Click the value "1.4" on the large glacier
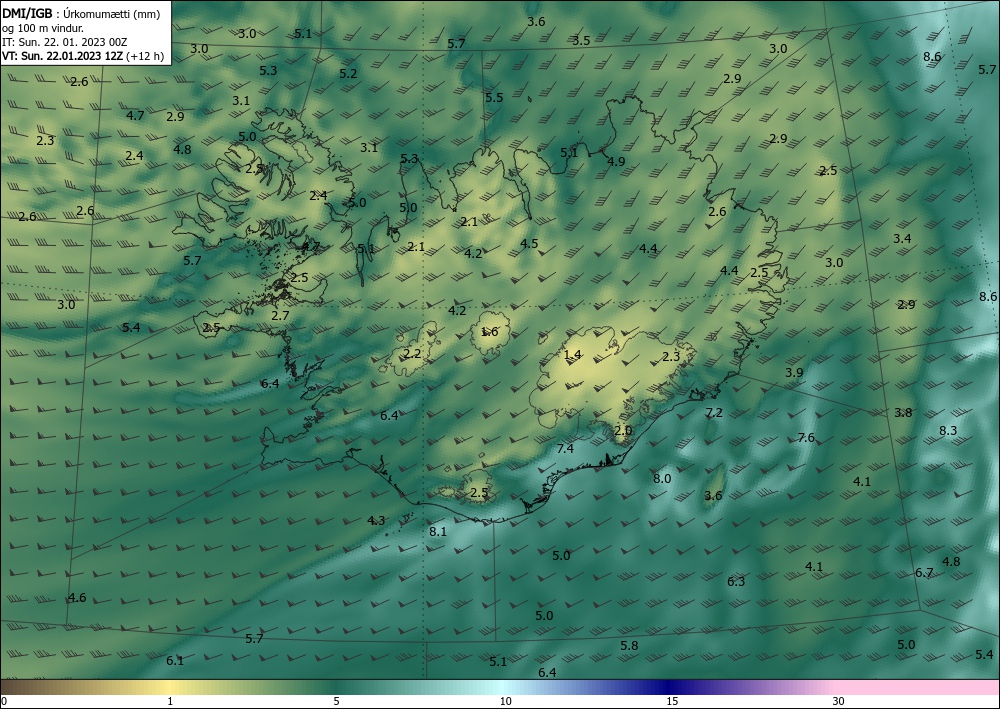This screenshot has height=709, width=1000. pos(573,355)
